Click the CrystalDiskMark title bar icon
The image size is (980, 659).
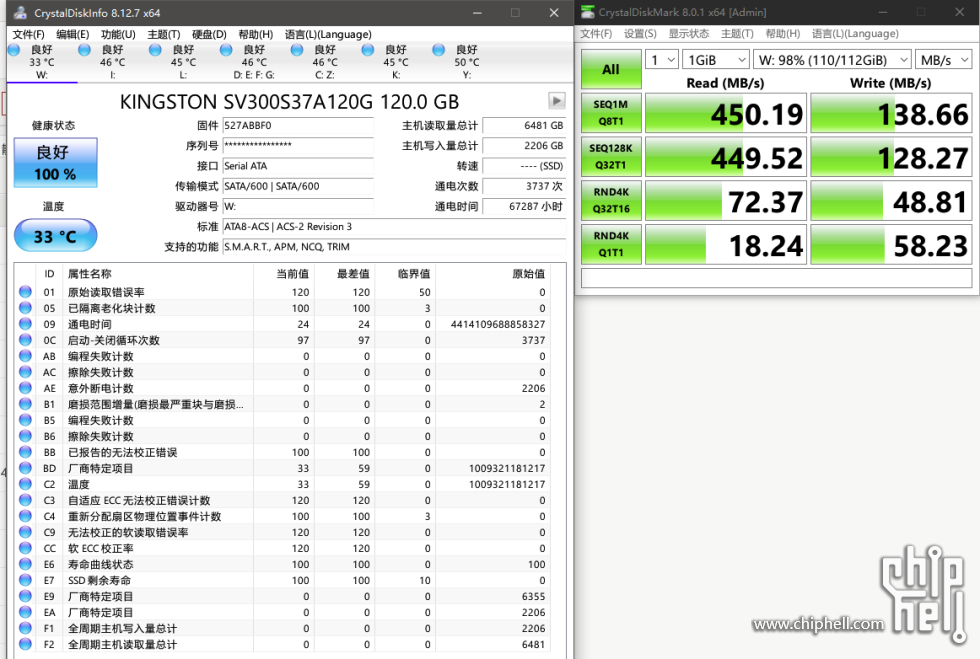point(587,12)
